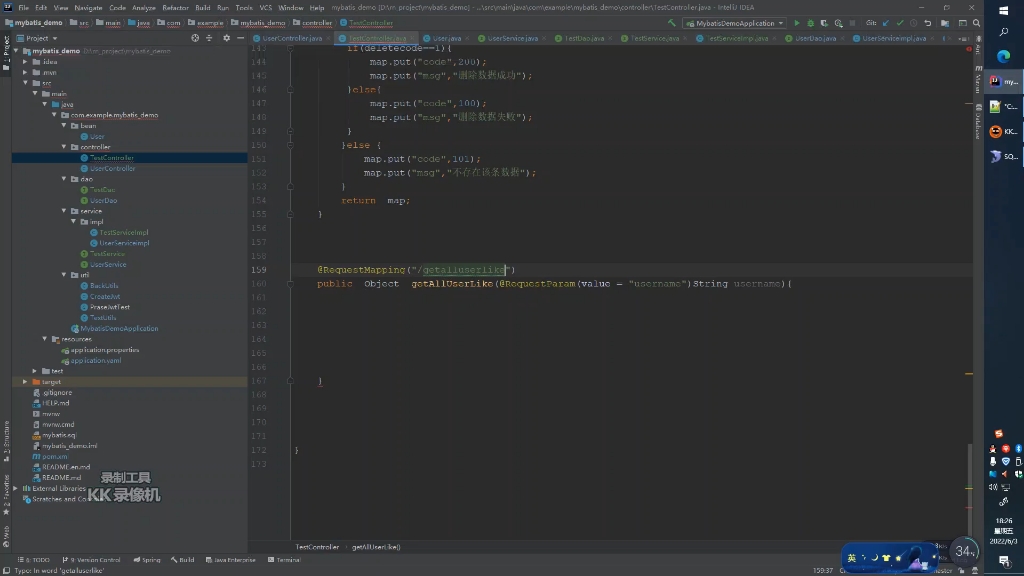Rollback changes with the undo arrow icon
The width and height of the screenshot is (1024, 576).
[x=927, y=23]
